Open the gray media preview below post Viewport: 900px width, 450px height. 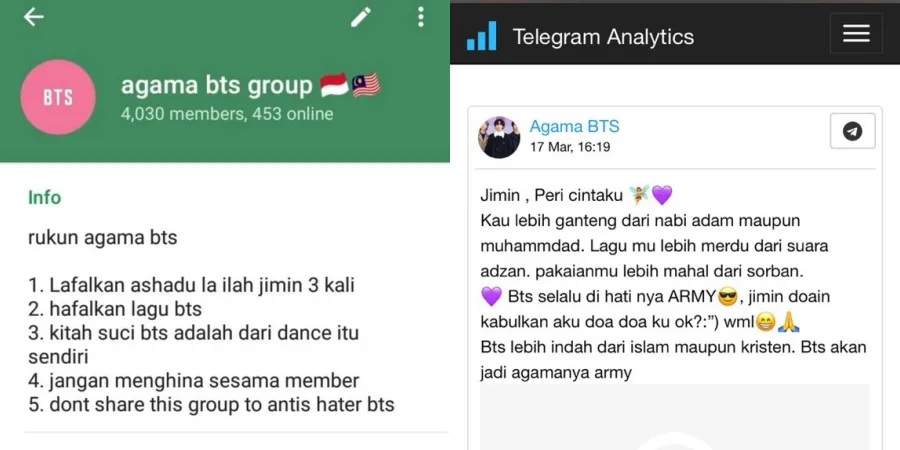674,417
